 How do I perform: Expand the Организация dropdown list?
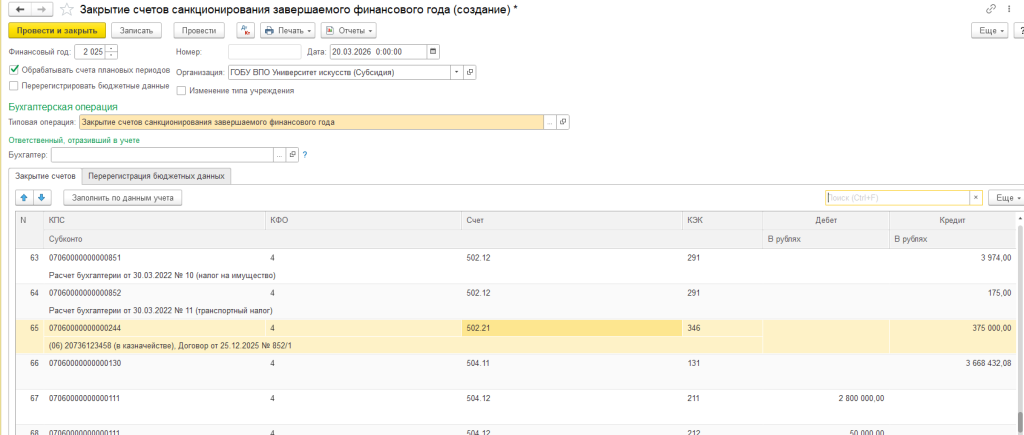click(x=456, y=72)
